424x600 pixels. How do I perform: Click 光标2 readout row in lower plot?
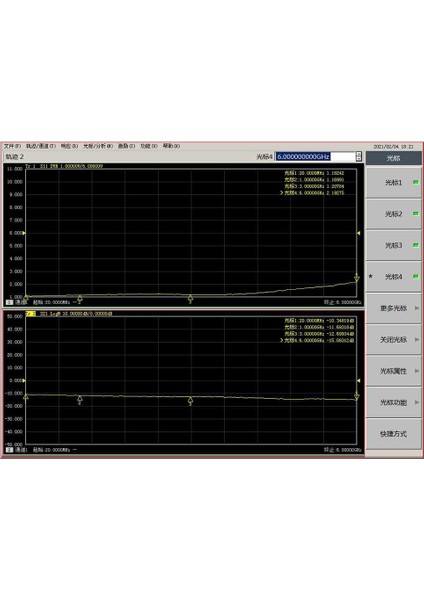[319, 327]
